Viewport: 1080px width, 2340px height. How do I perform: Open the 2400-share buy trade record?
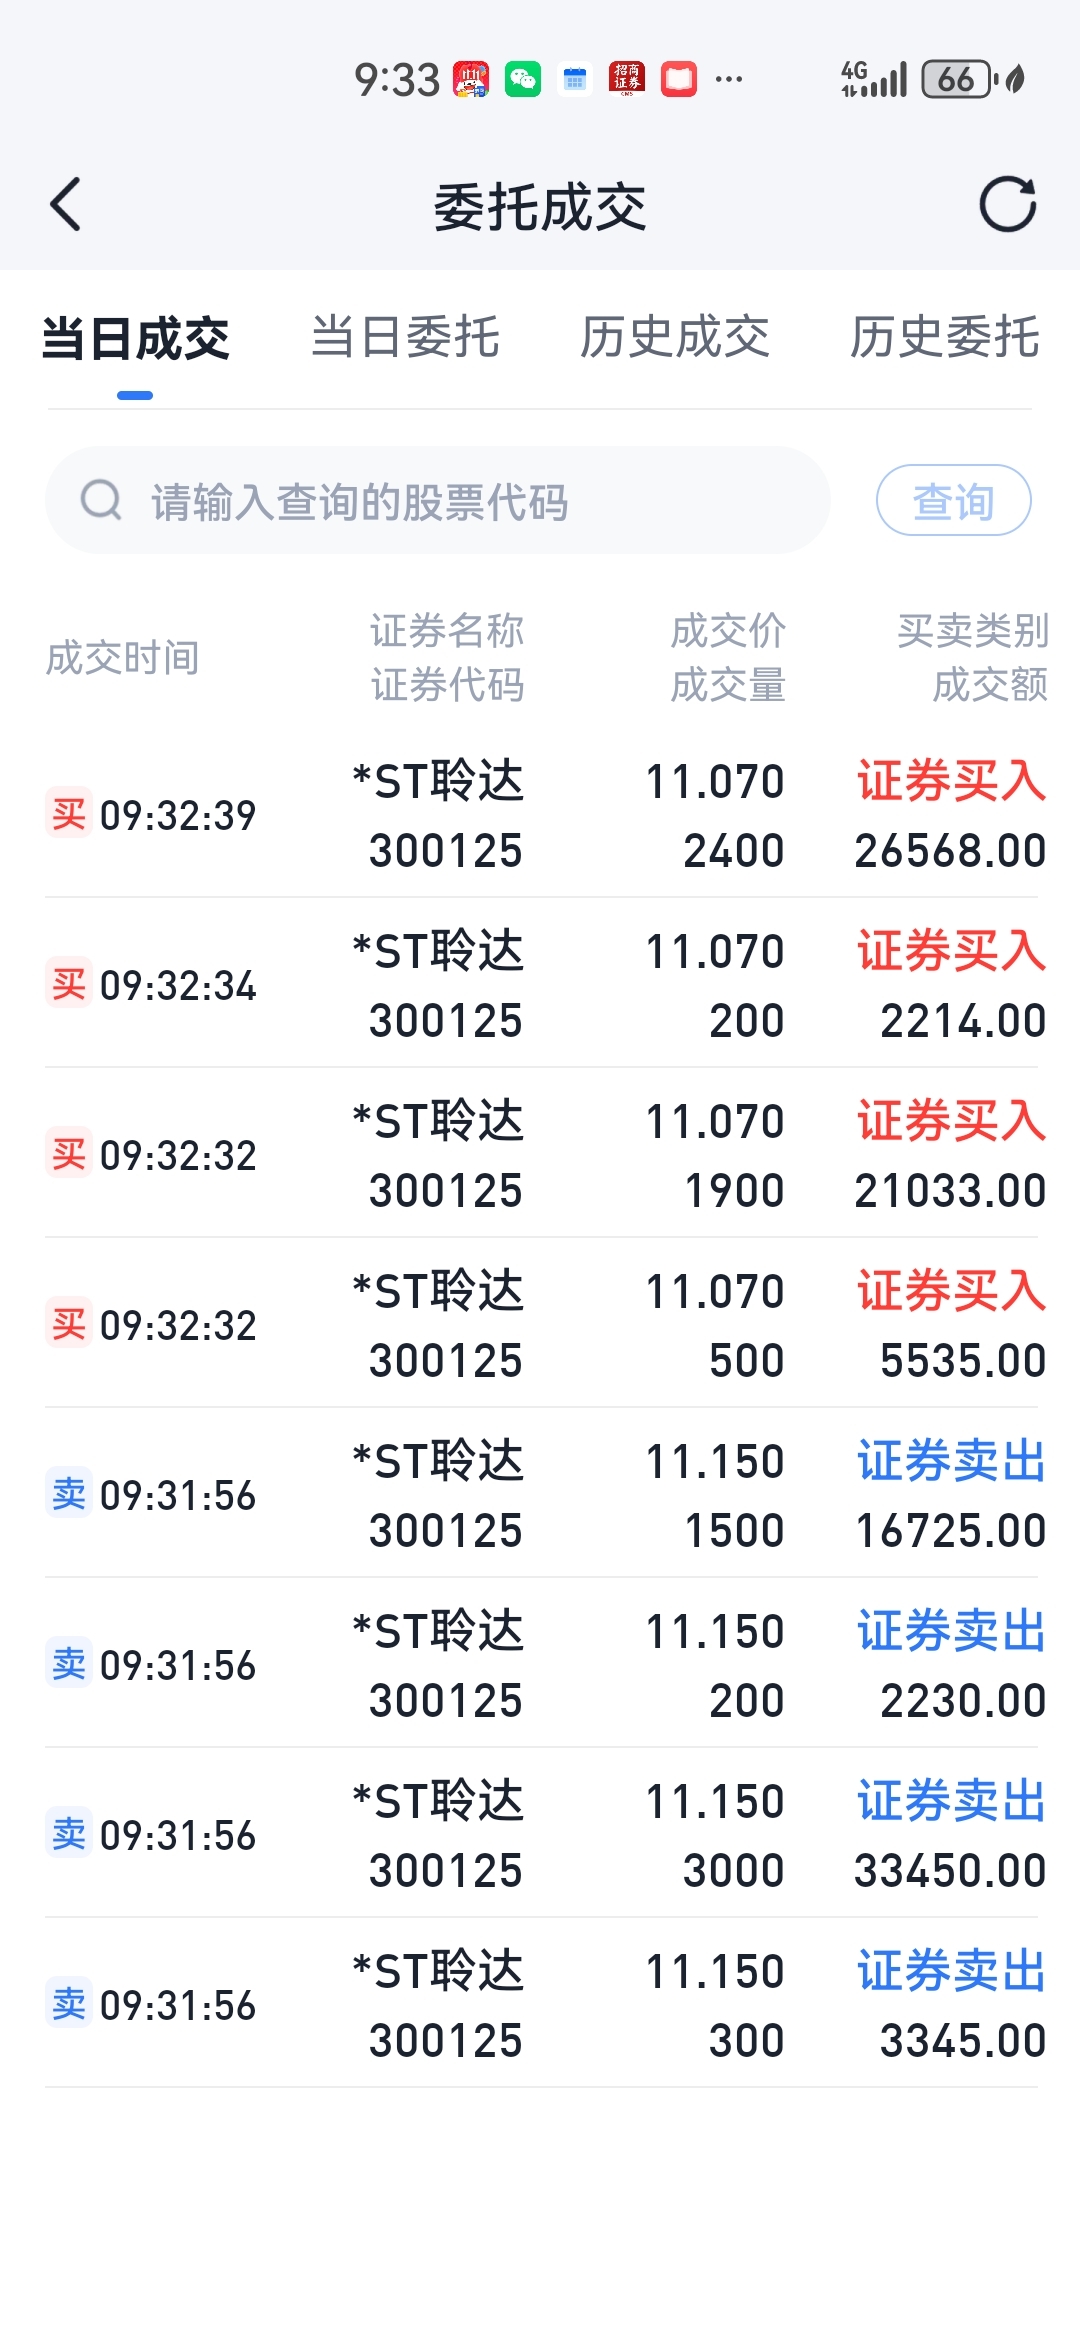tap(540, 815)
